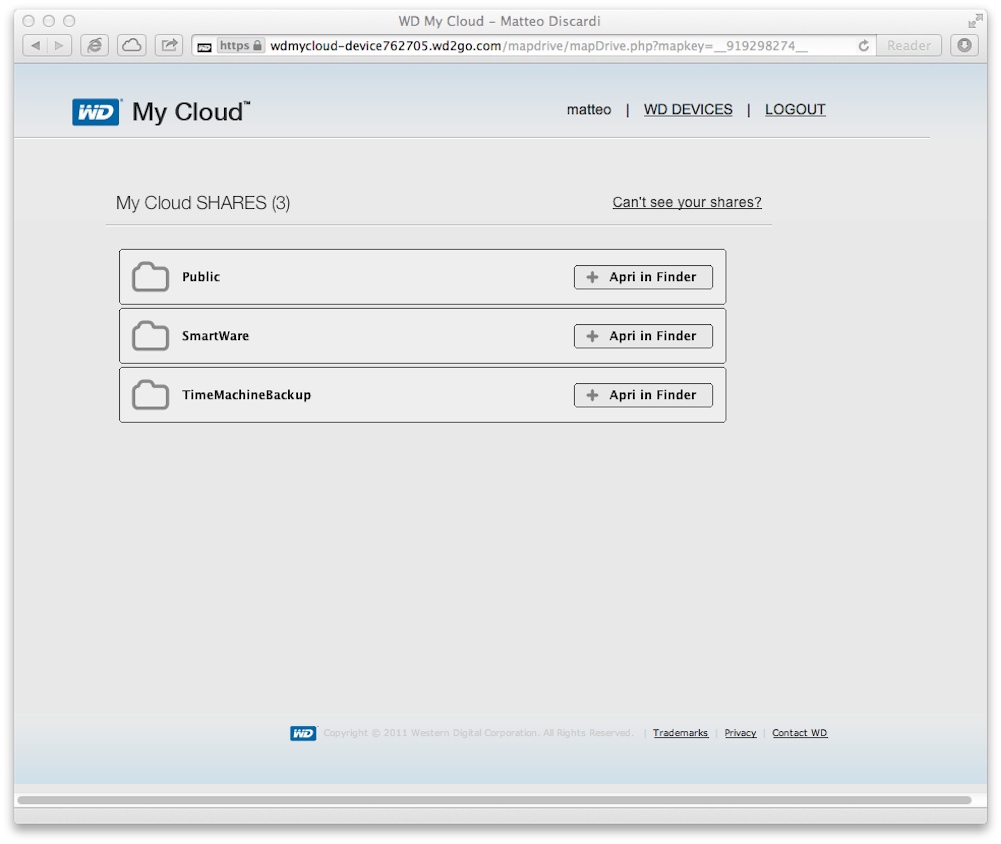This screenshot has width=1001, height=844.
Task: Click Apri in Finder for TimeMachineBackup
Action: (x=643, y=395)
